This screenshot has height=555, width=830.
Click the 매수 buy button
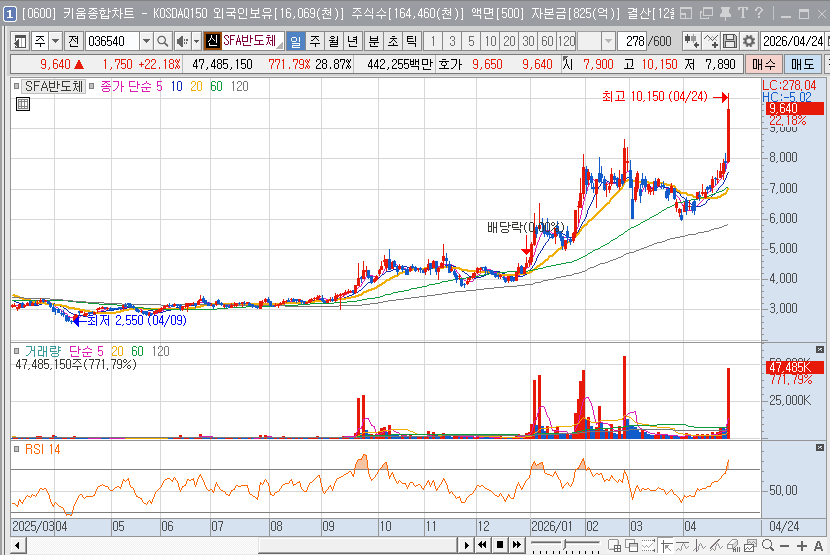coord(763,65)
